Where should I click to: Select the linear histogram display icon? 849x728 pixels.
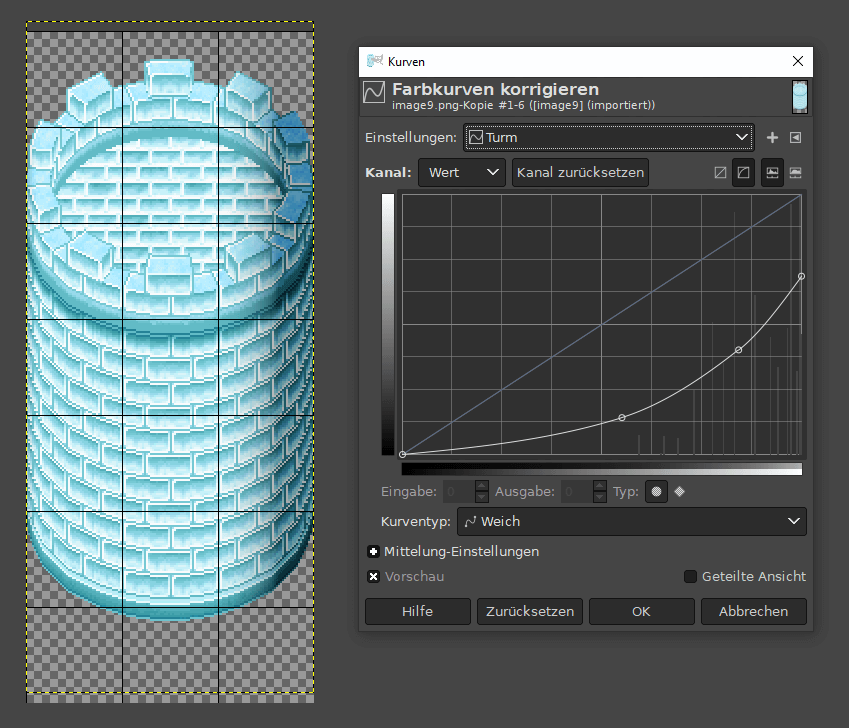pyautogui.click(x=773, y=172)
